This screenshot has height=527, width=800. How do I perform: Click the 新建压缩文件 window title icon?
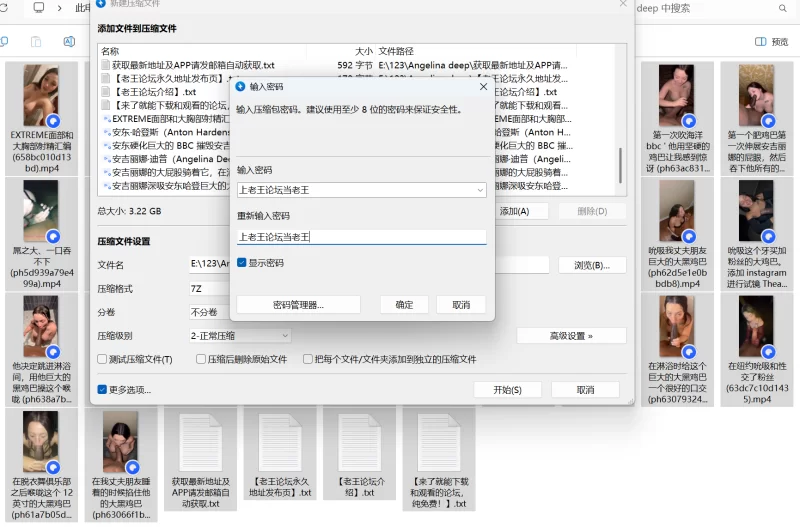point(99,4)
